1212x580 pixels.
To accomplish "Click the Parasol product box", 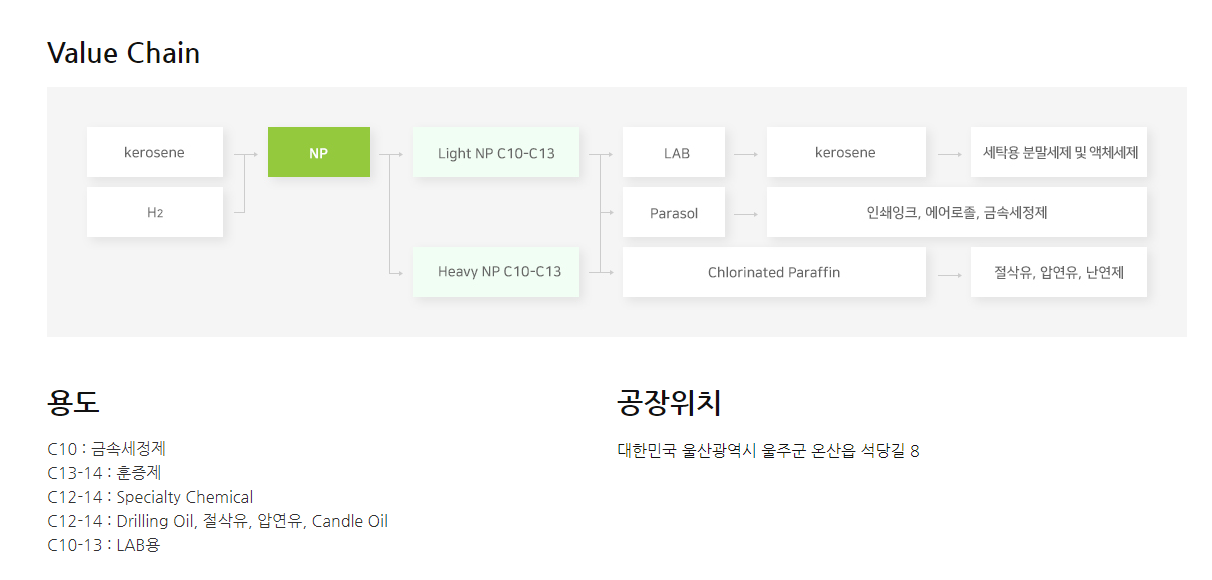I will click(674, 212).
